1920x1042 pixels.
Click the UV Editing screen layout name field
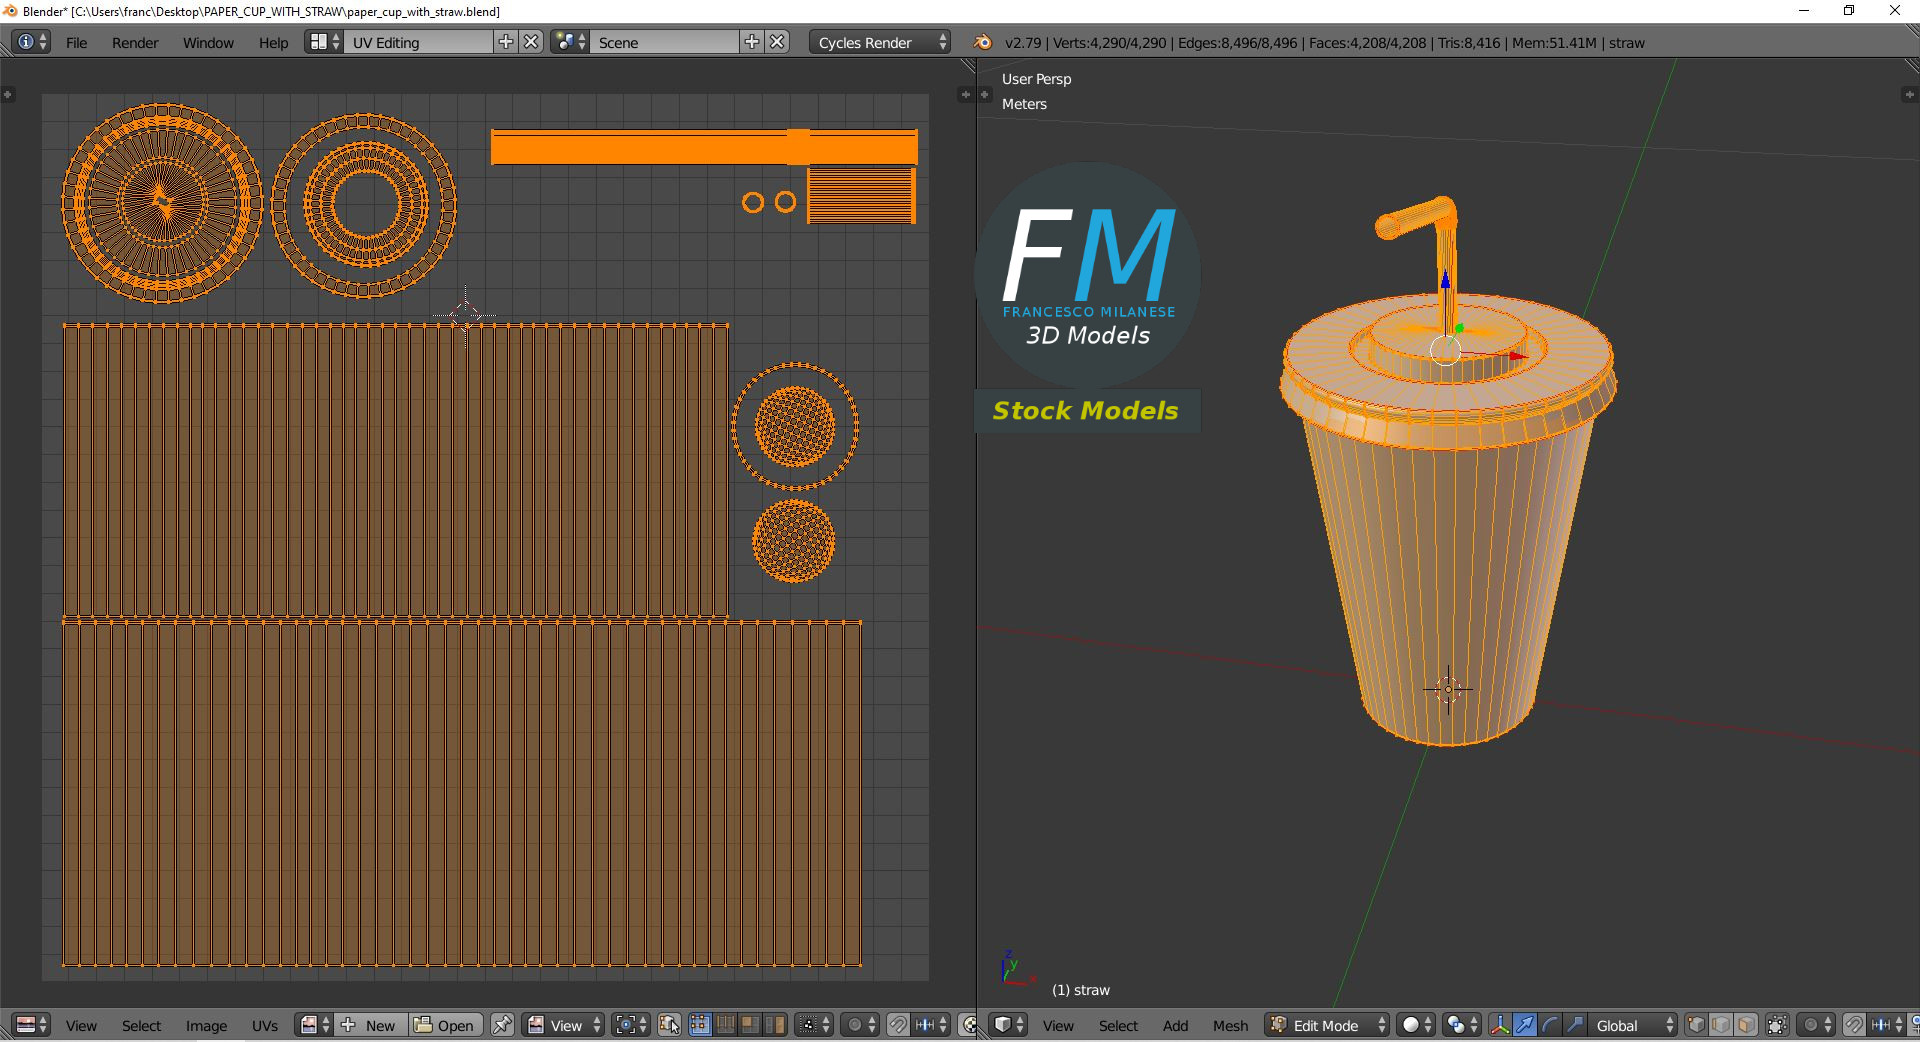click(x=418, y=42)
